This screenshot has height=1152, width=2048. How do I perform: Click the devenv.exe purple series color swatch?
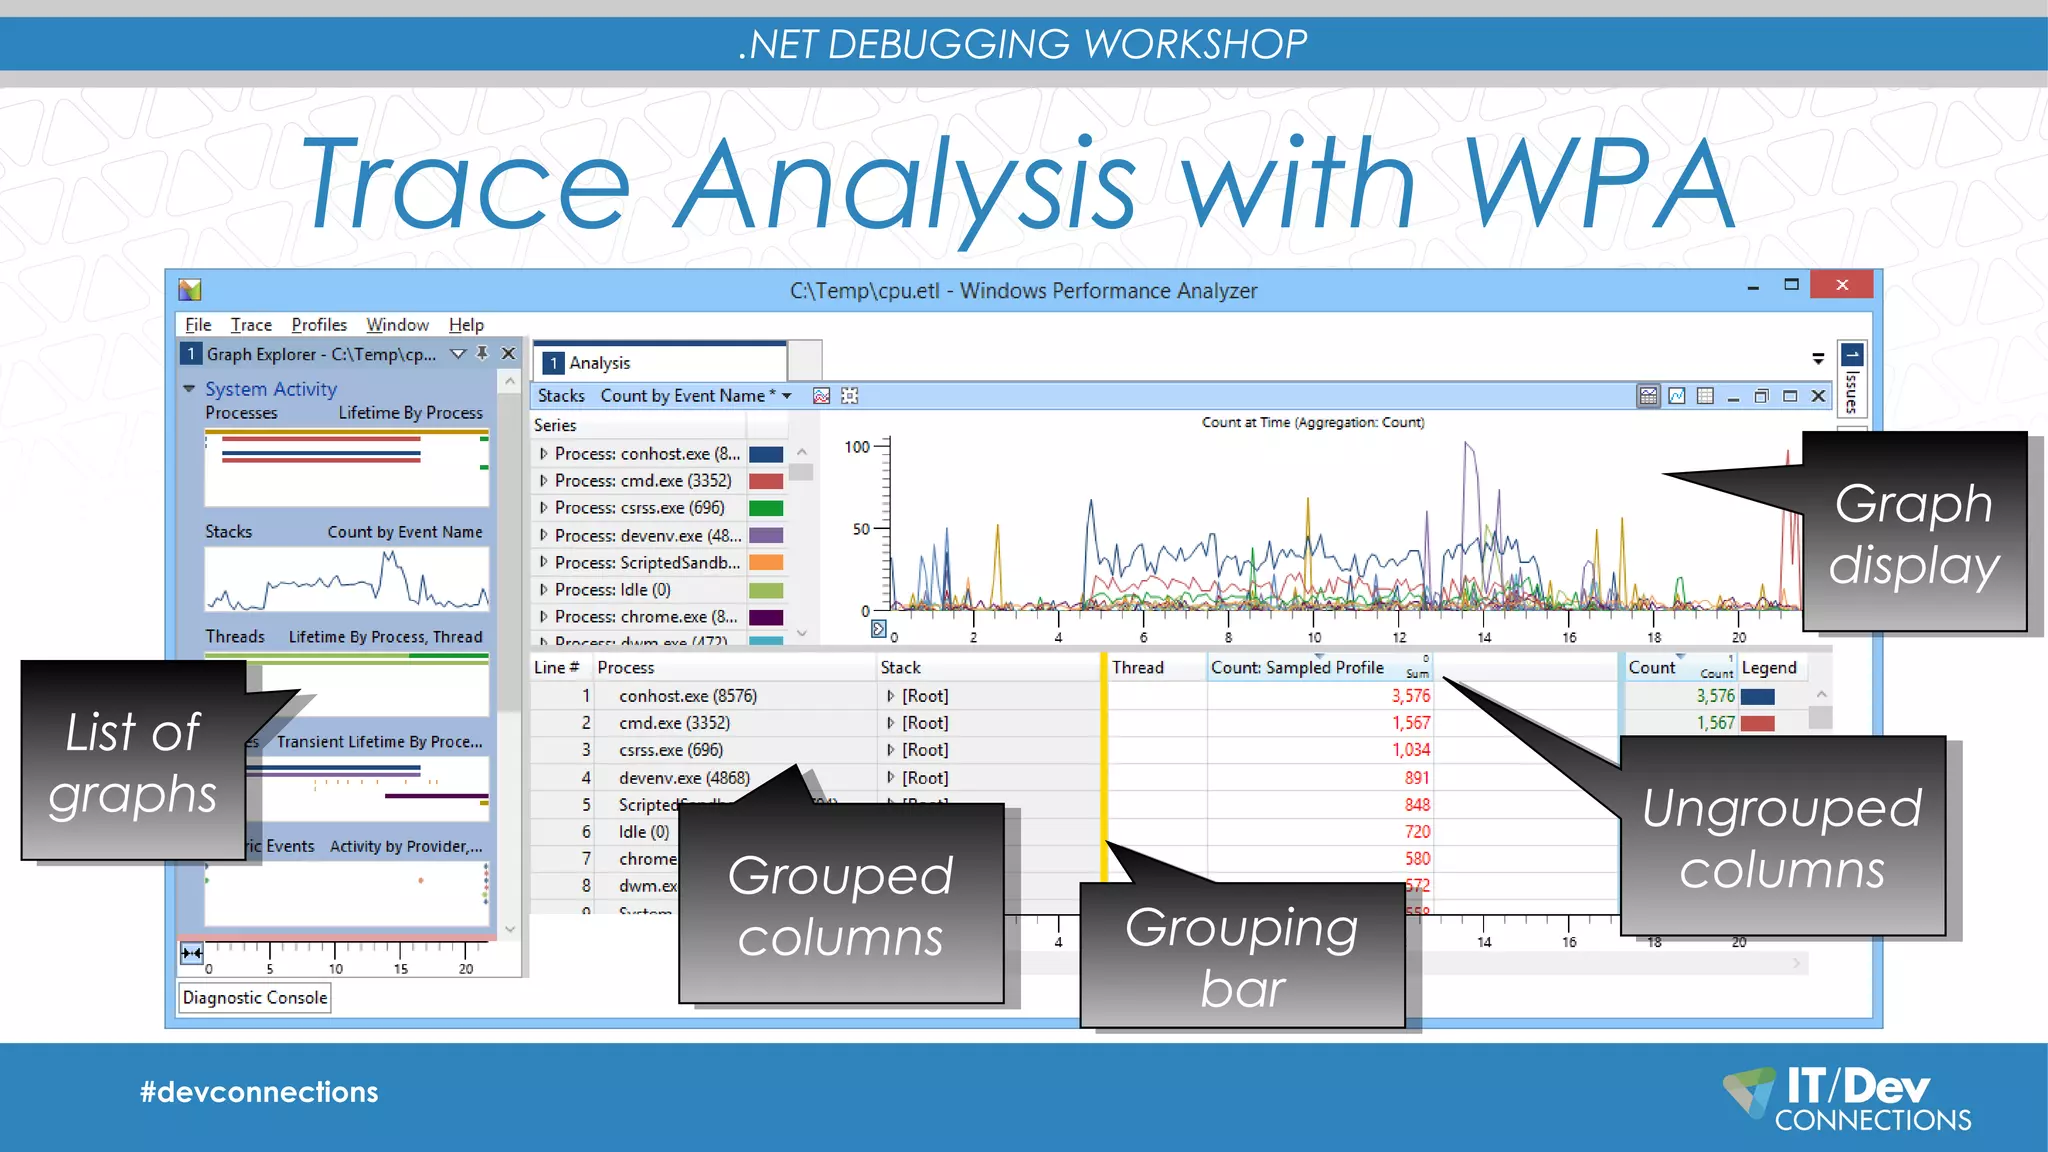tap(766, 535)
